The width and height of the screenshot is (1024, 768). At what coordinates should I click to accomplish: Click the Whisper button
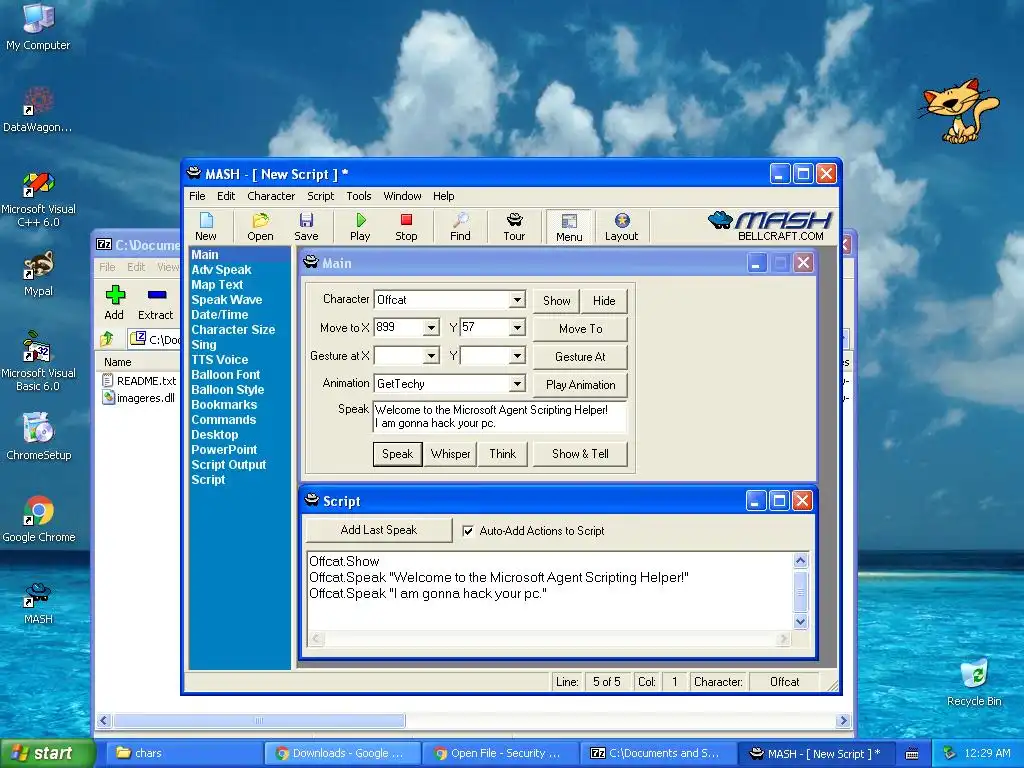coord(451,454)
